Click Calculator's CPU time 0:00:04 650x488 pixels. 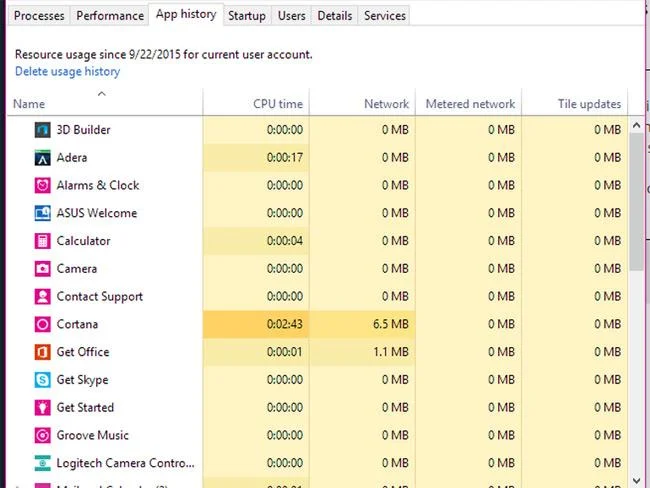click(285, 241)
